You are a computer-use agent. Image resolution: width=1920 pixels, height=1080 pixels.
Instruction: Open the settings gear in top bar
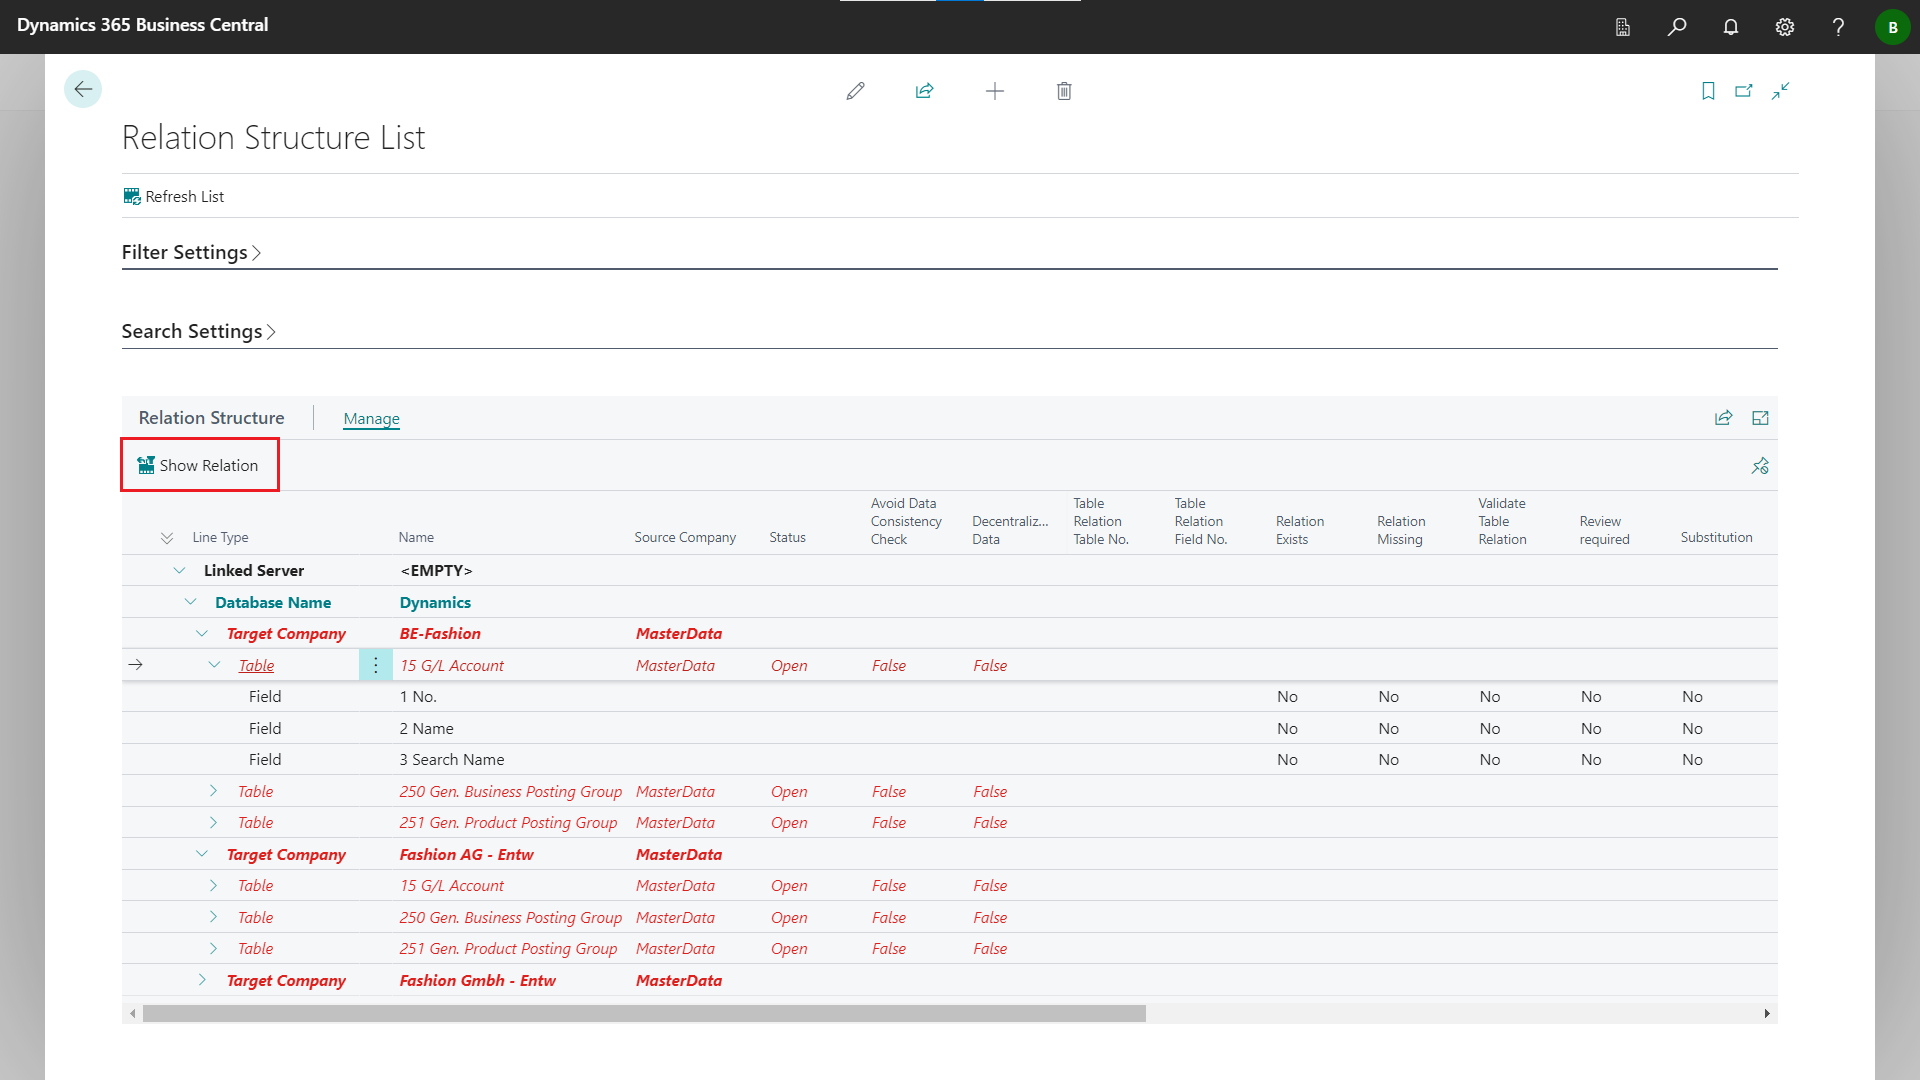1785,27
